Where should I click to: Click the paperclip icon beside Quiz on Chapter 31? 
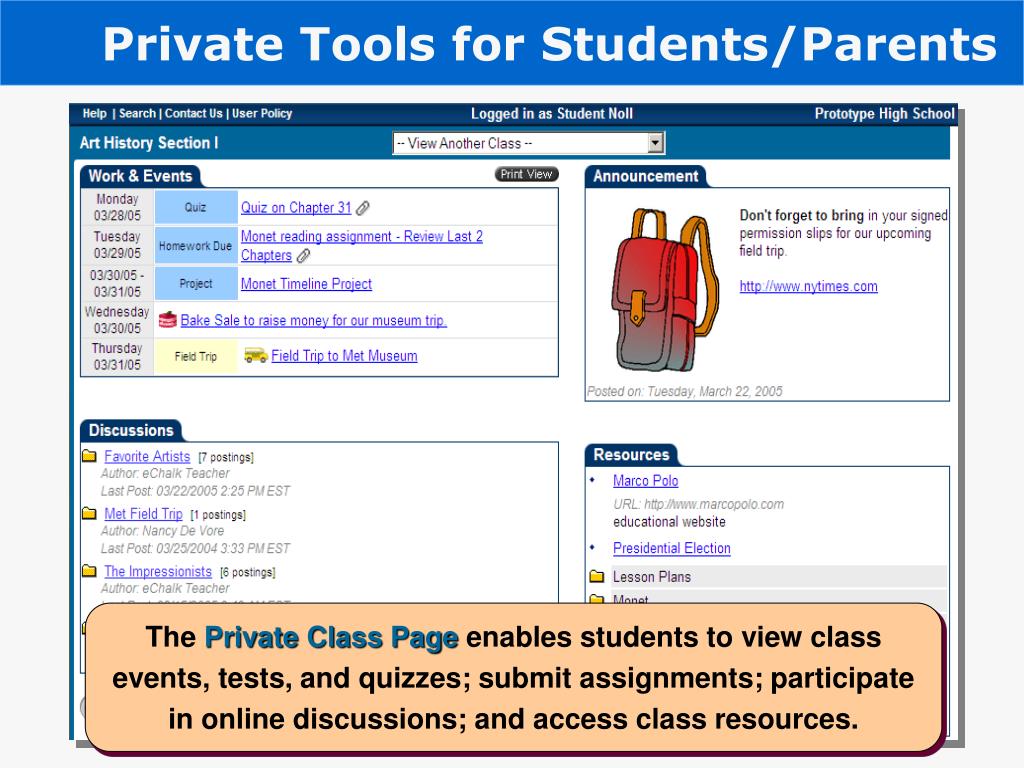click(x=363, y=208)
